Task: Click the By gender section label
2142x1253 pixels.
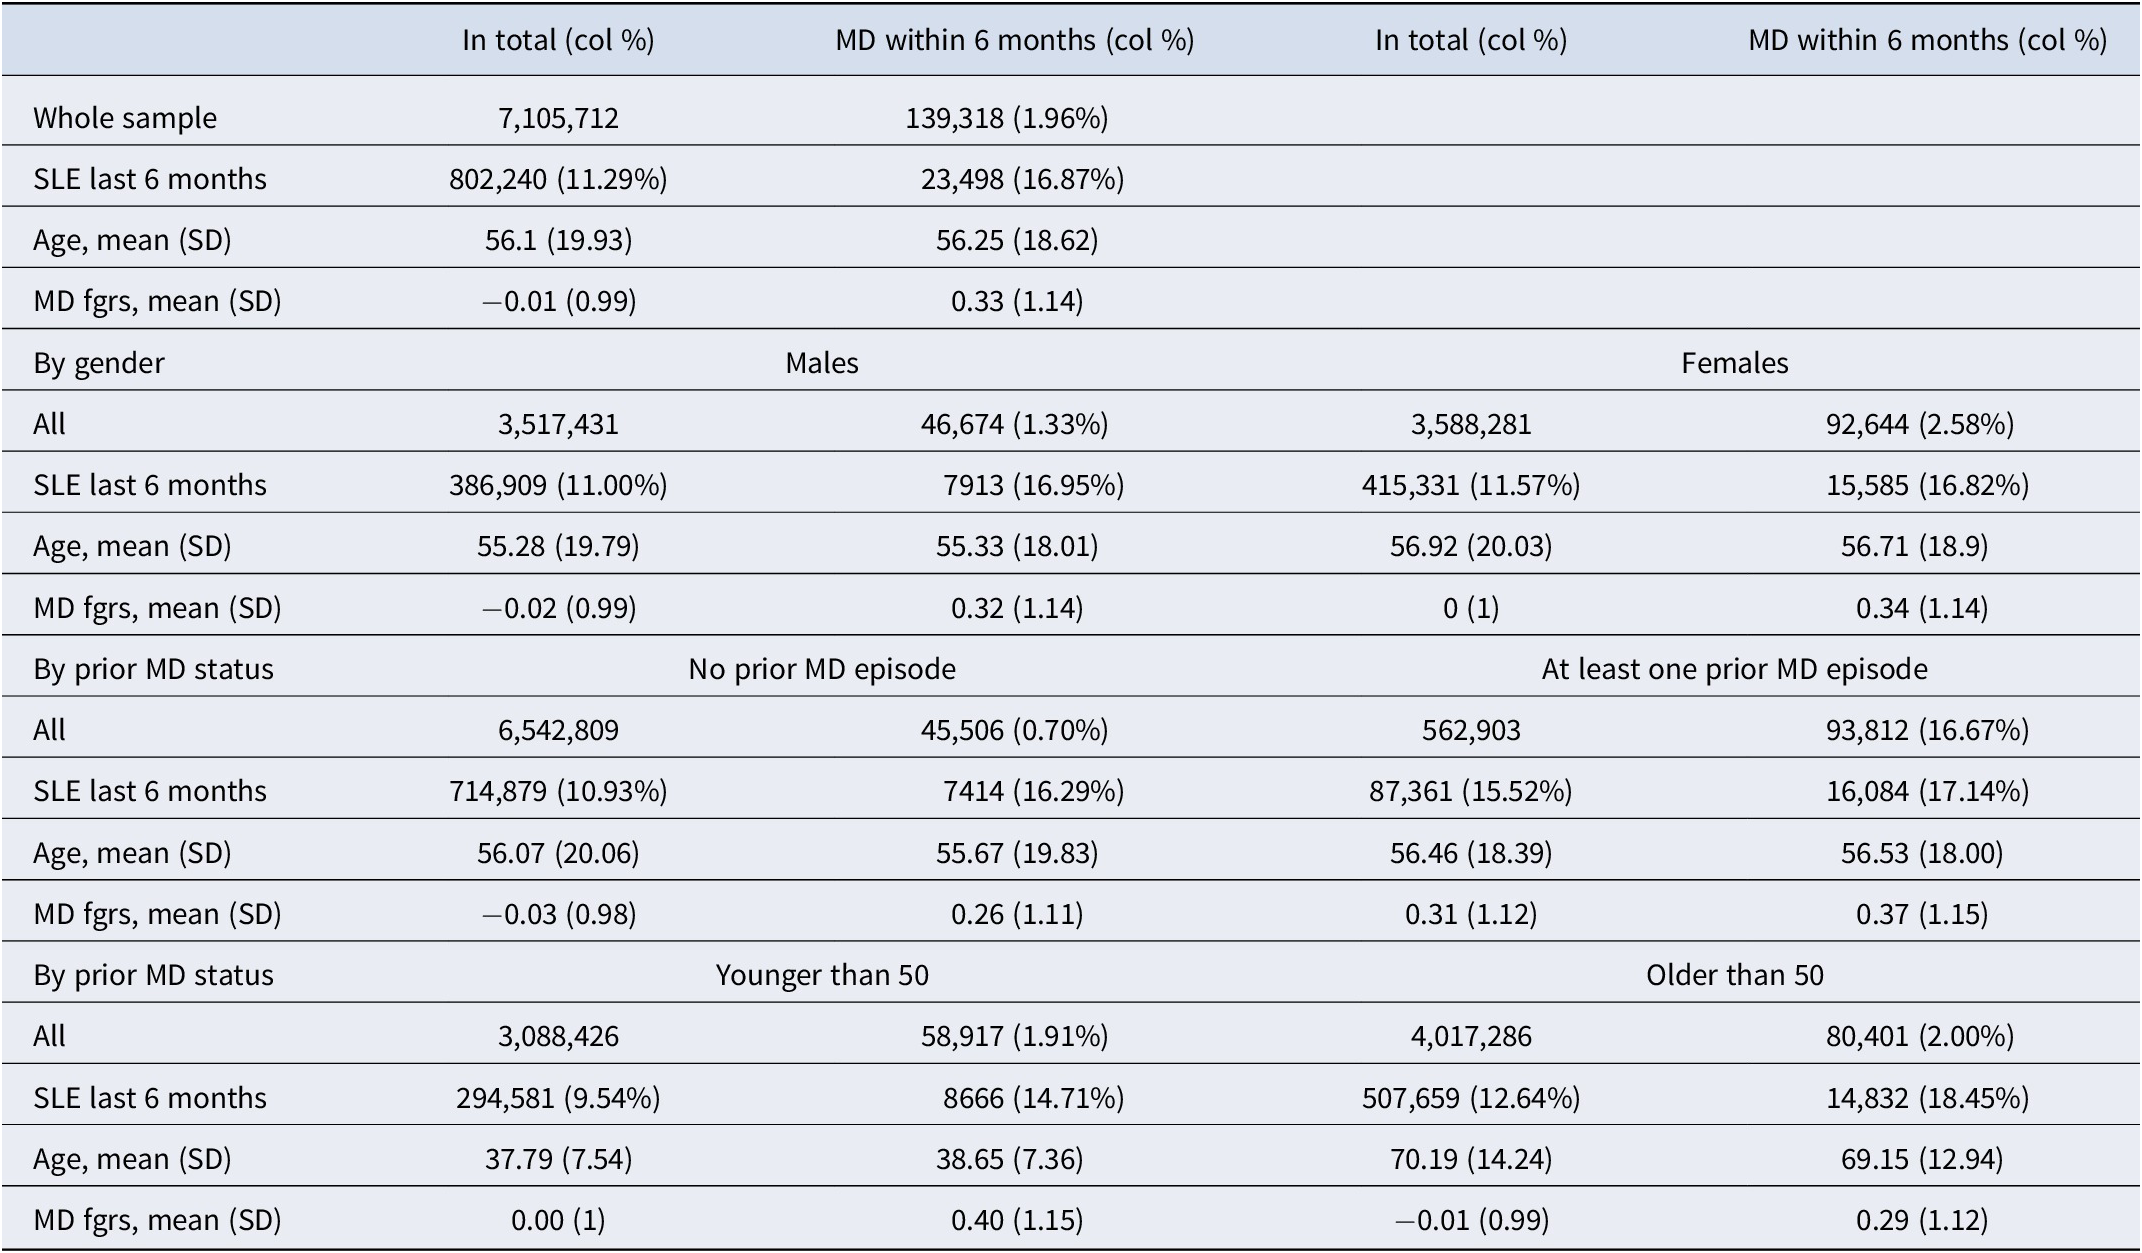Action: point(99,362)
